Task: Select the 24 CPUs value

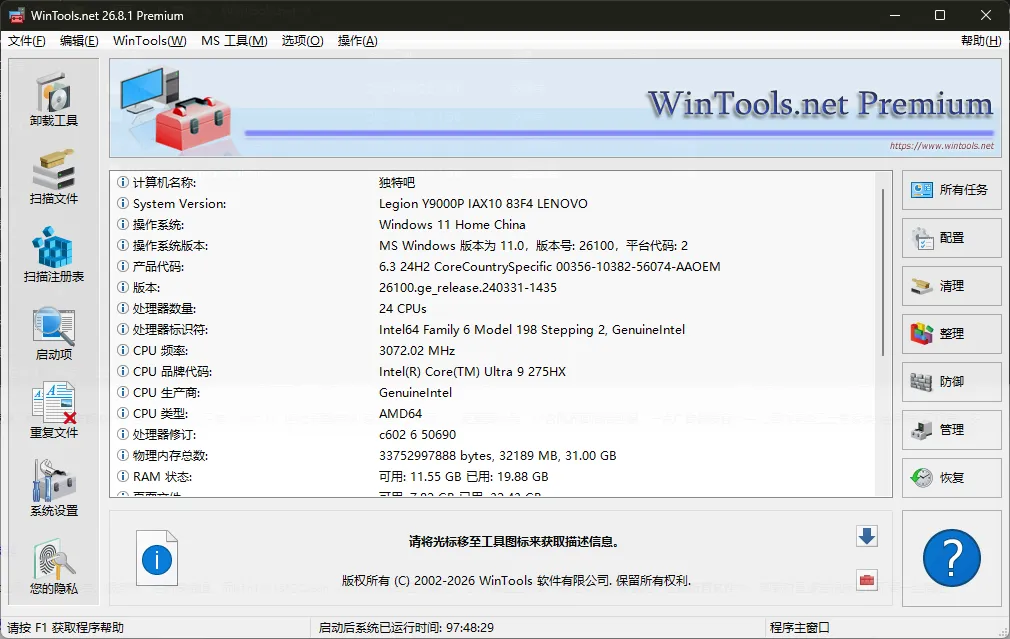Action: (x=403, y=309)
